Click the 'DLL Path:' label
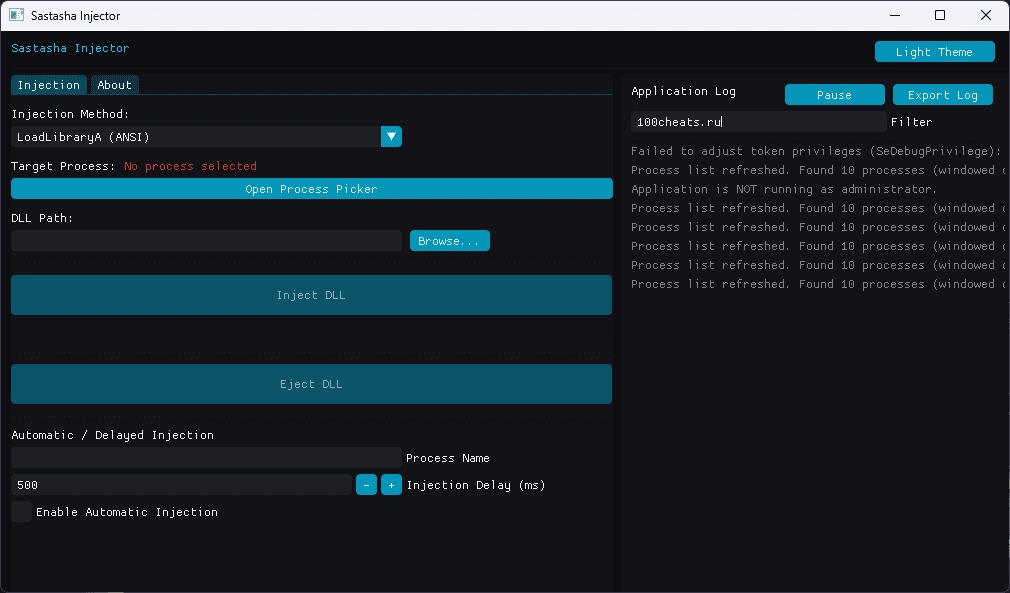The height and width of the screenshot is (593, 1010). pyautogui.click(x=42, y=218)
